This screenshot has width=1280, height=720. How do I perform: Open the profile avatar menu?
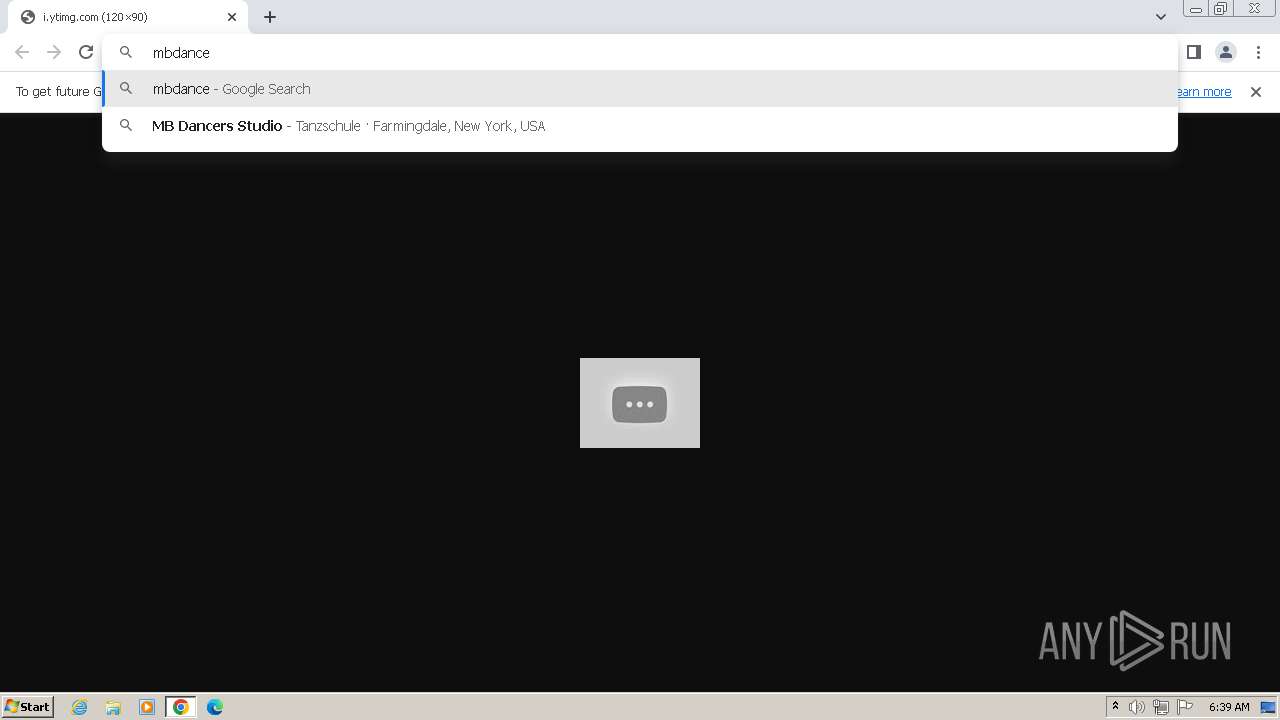point(1226,52)
